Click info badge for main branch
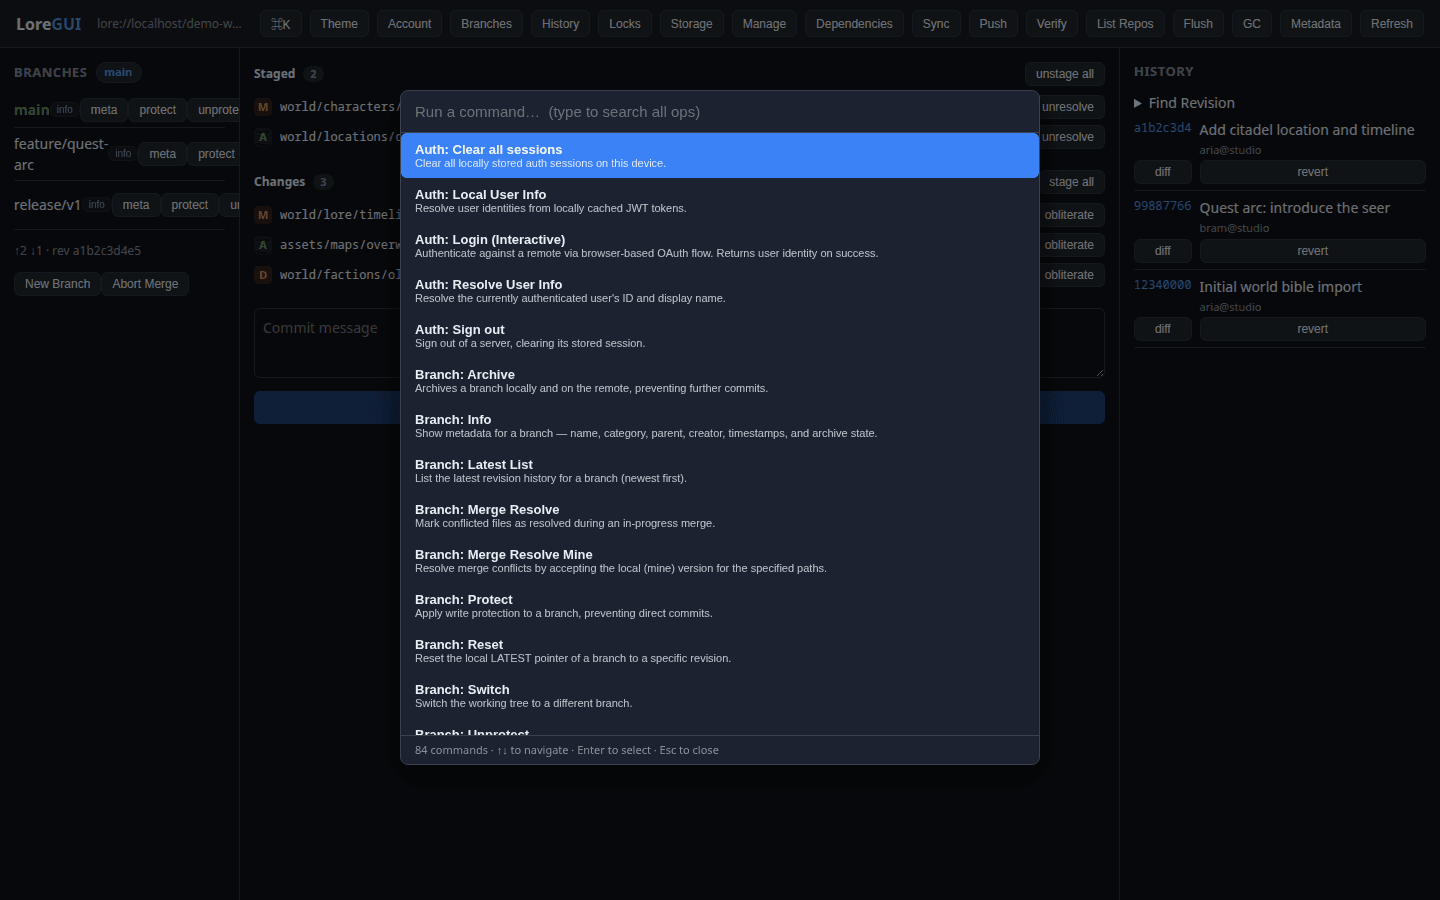1440x900 pixels. point(65,110)
